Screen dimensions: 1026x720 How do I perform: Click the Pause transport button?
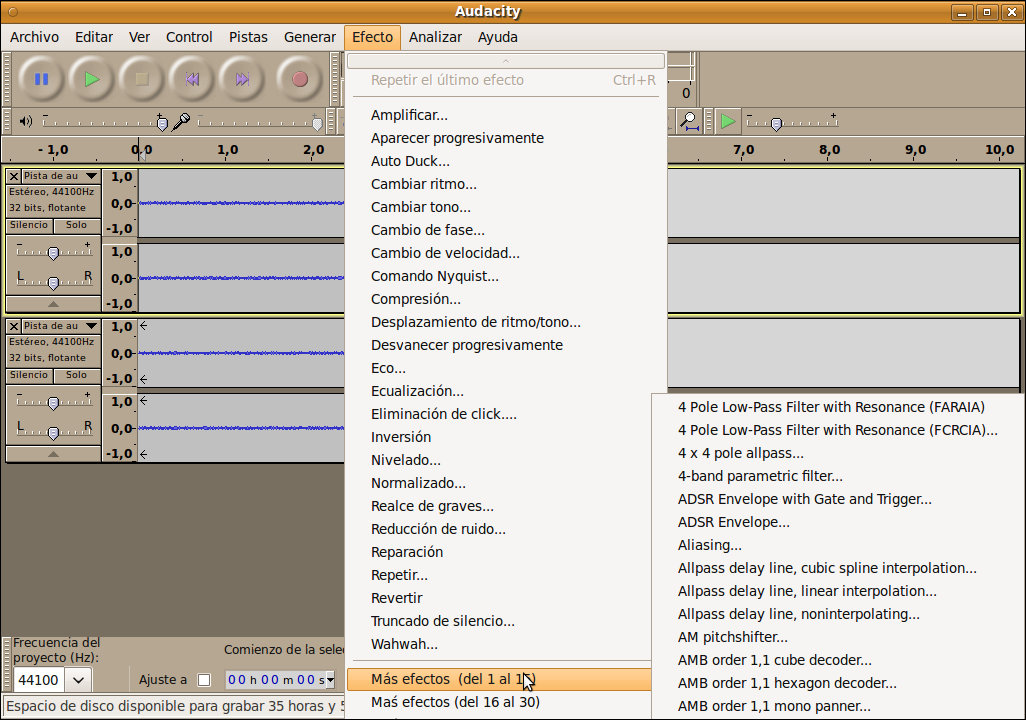(x=41, y=79)
